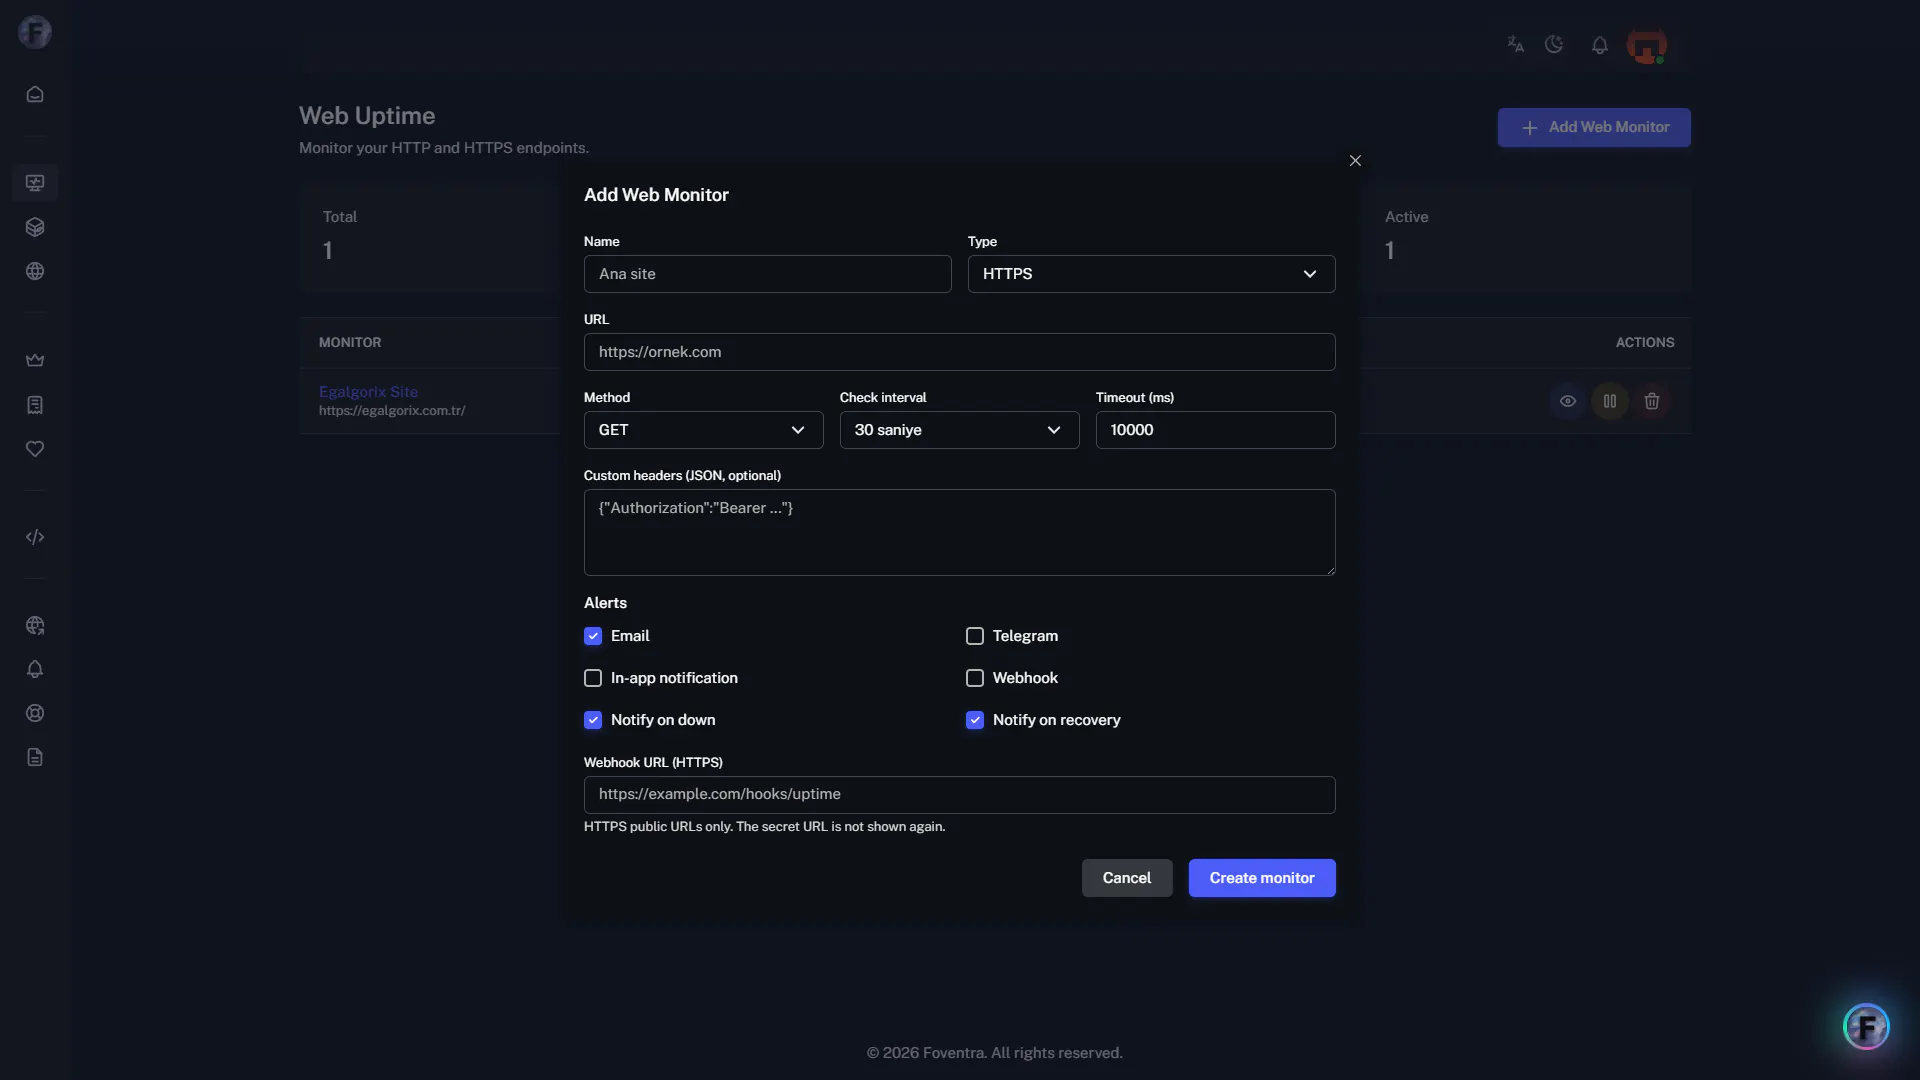
Task: Open the Type dropdown showing HTTPS
Action: click(1151, 274)
